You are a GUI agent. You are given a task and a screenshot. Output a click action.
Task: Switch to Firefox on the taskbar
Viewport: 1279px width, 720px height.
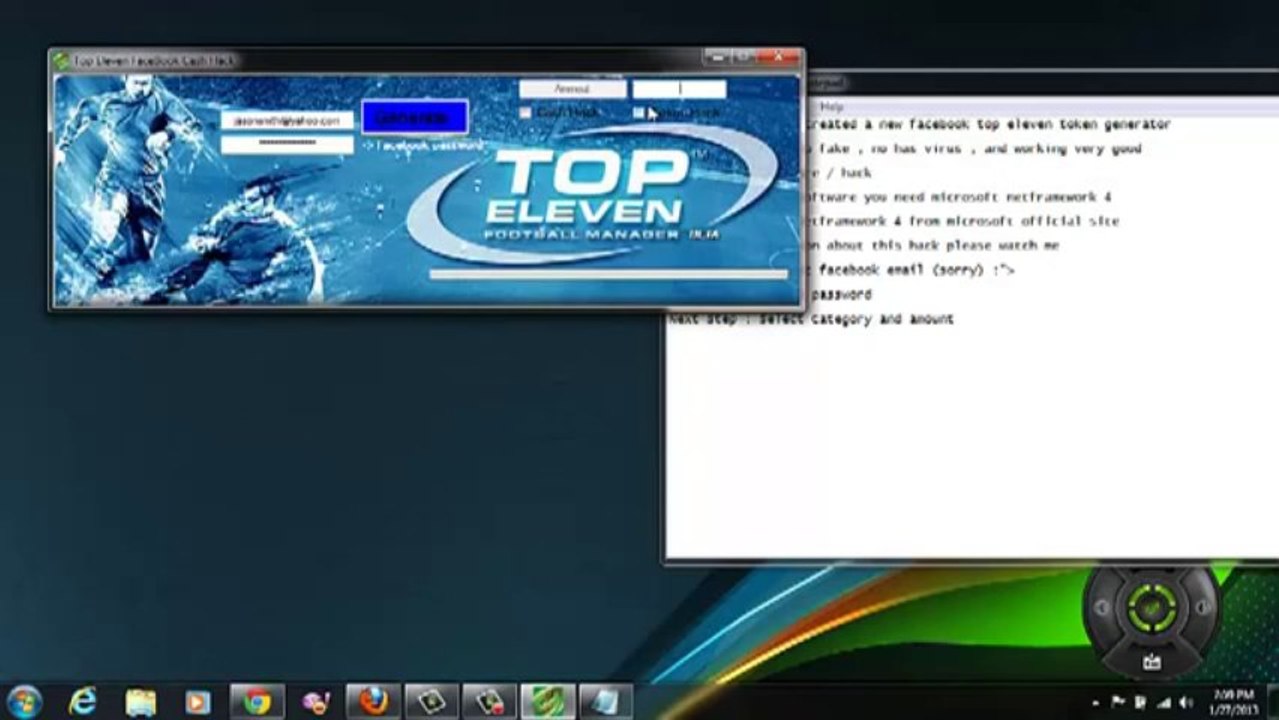373,701
